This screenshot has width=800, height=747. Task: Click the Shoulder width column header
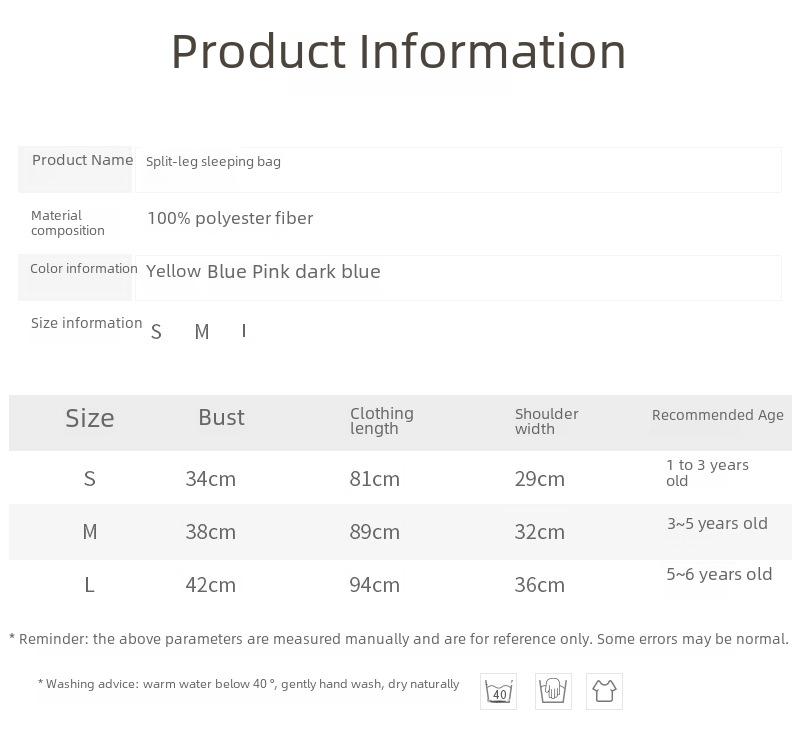pos(546,421)
